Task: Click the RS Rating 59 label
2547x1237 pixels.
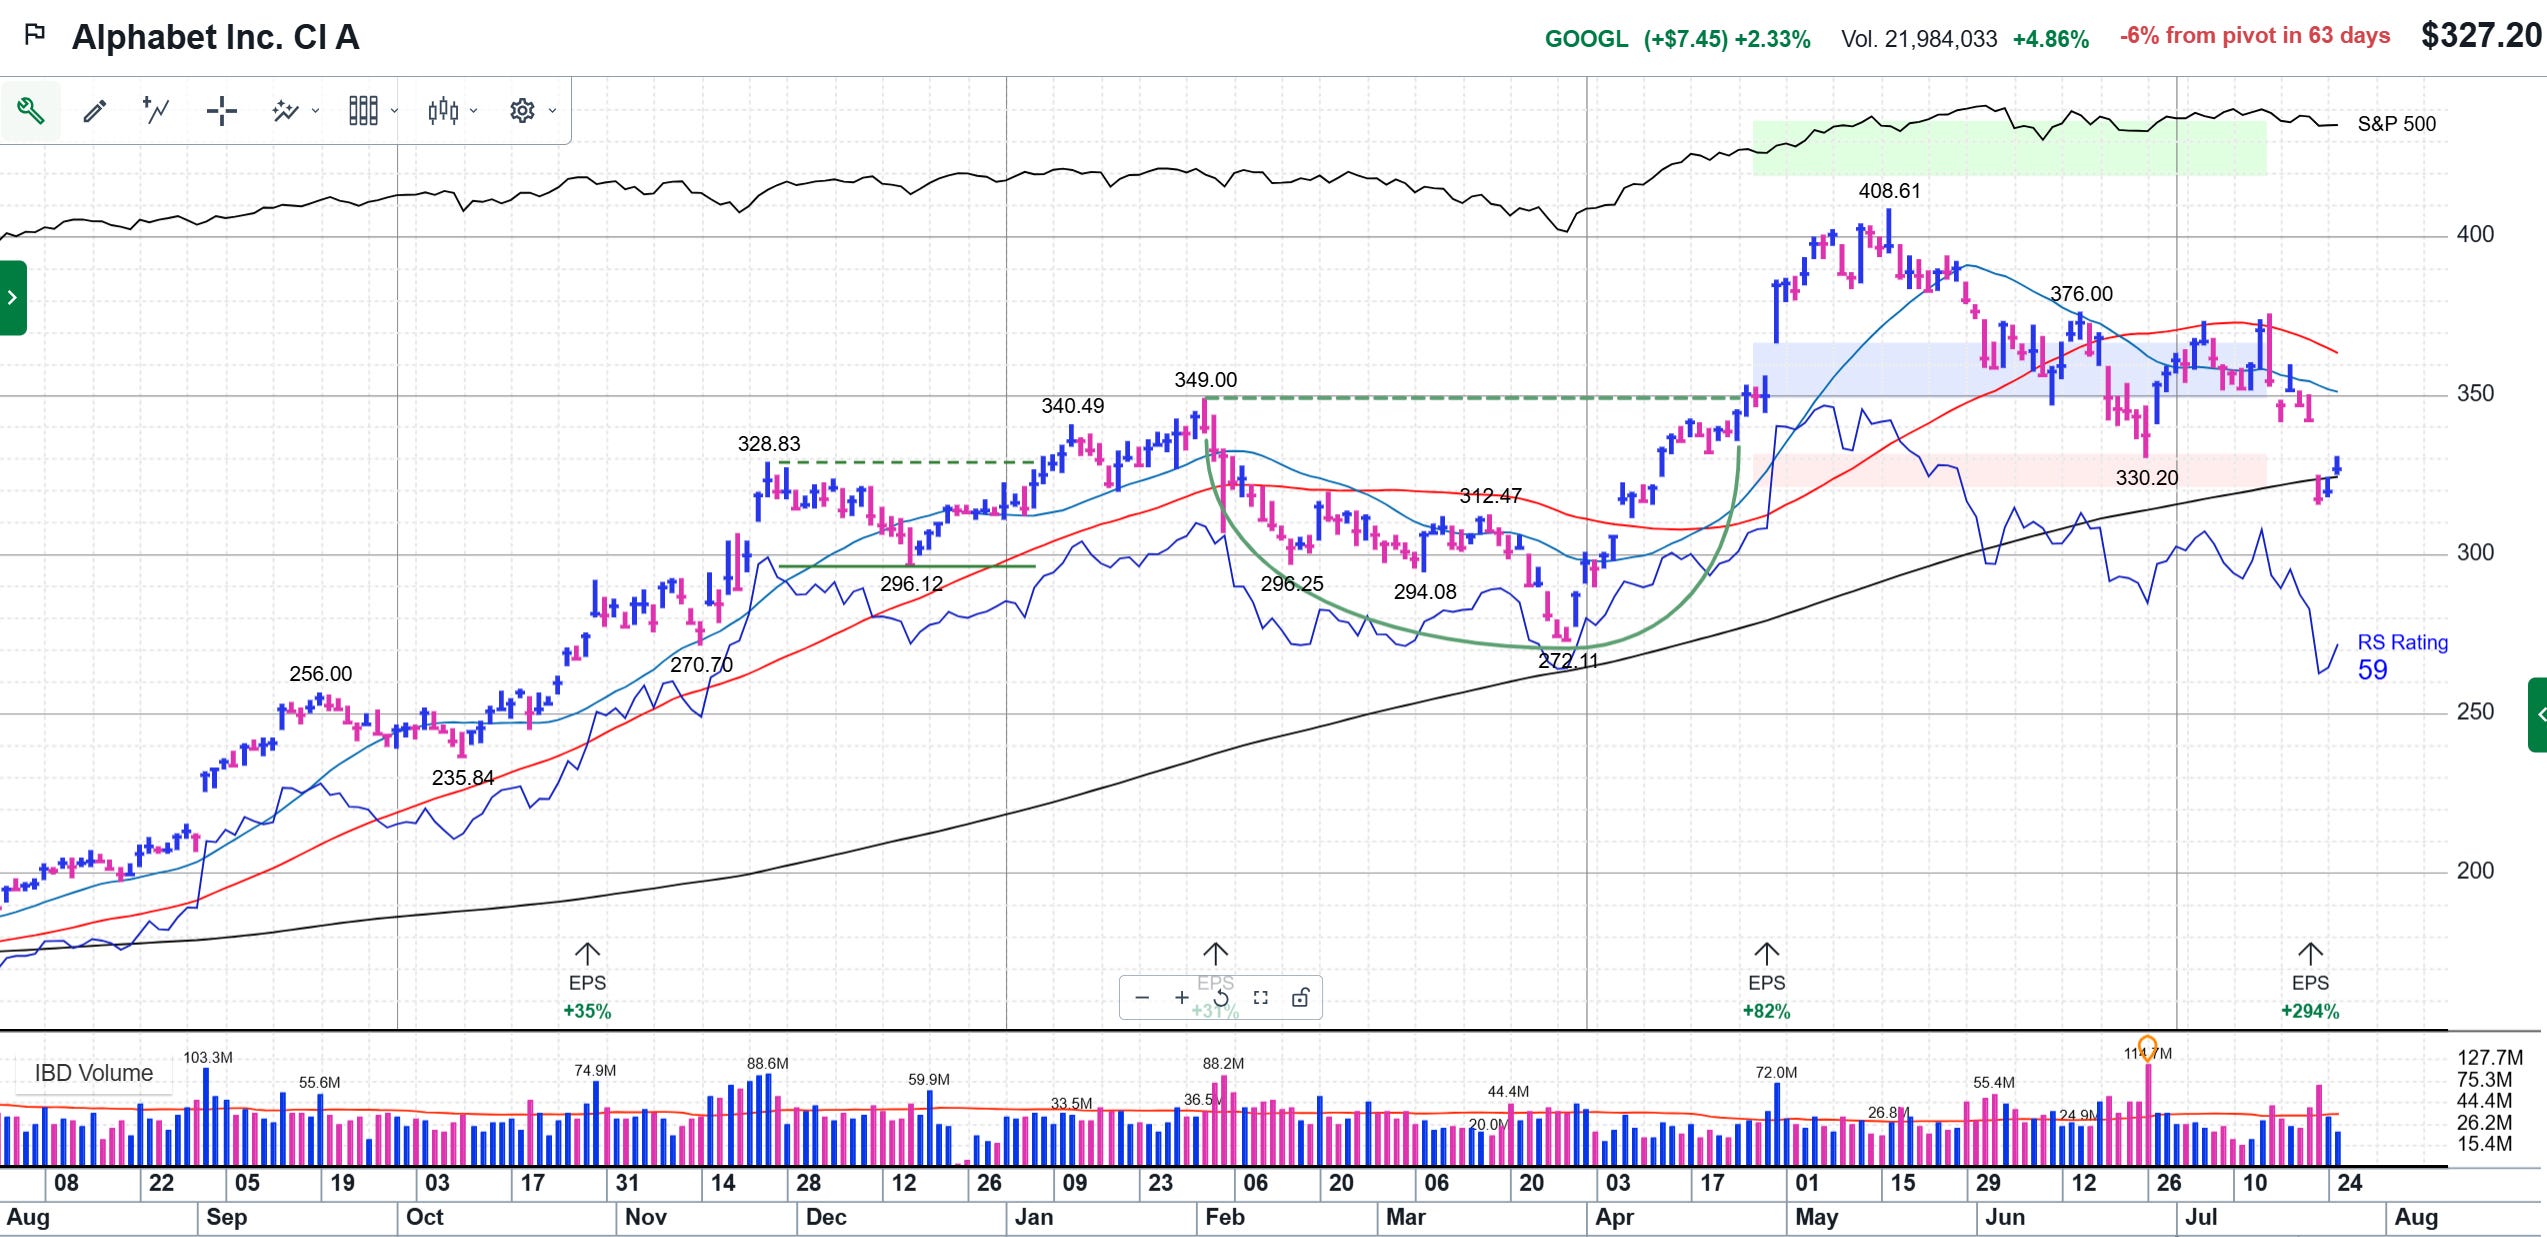Action: click(x=2402, y=656)
